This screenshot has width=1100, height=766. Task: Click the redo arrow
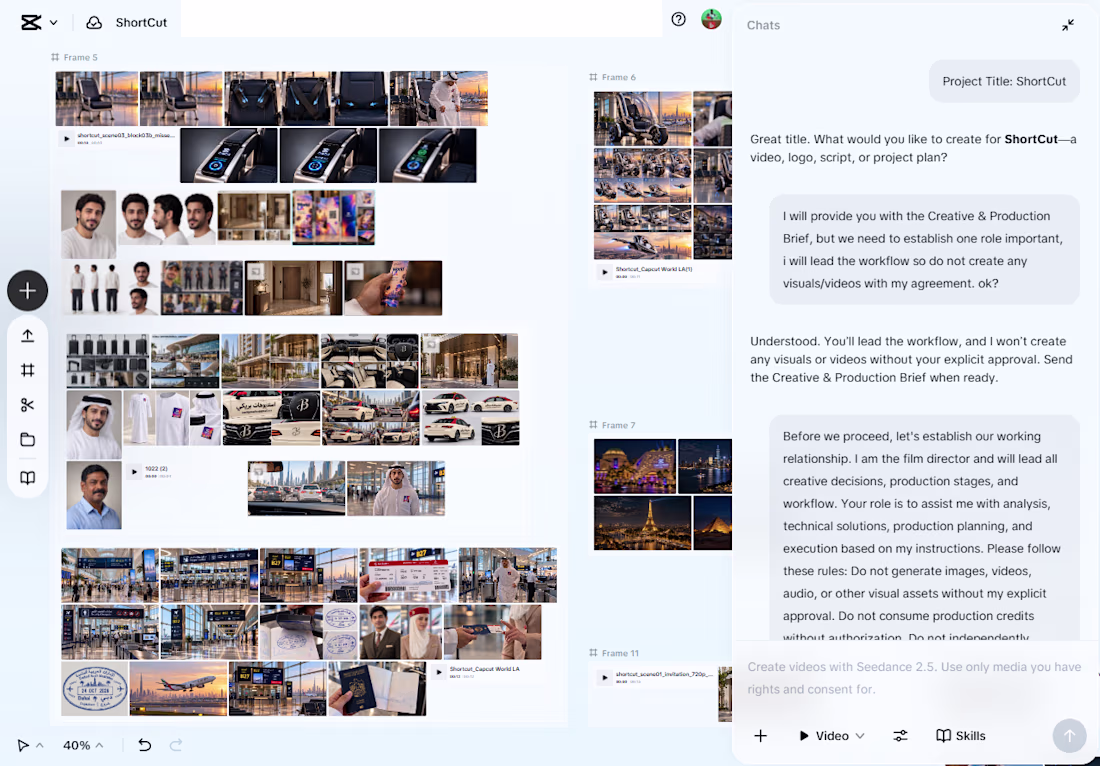(176, 745)
